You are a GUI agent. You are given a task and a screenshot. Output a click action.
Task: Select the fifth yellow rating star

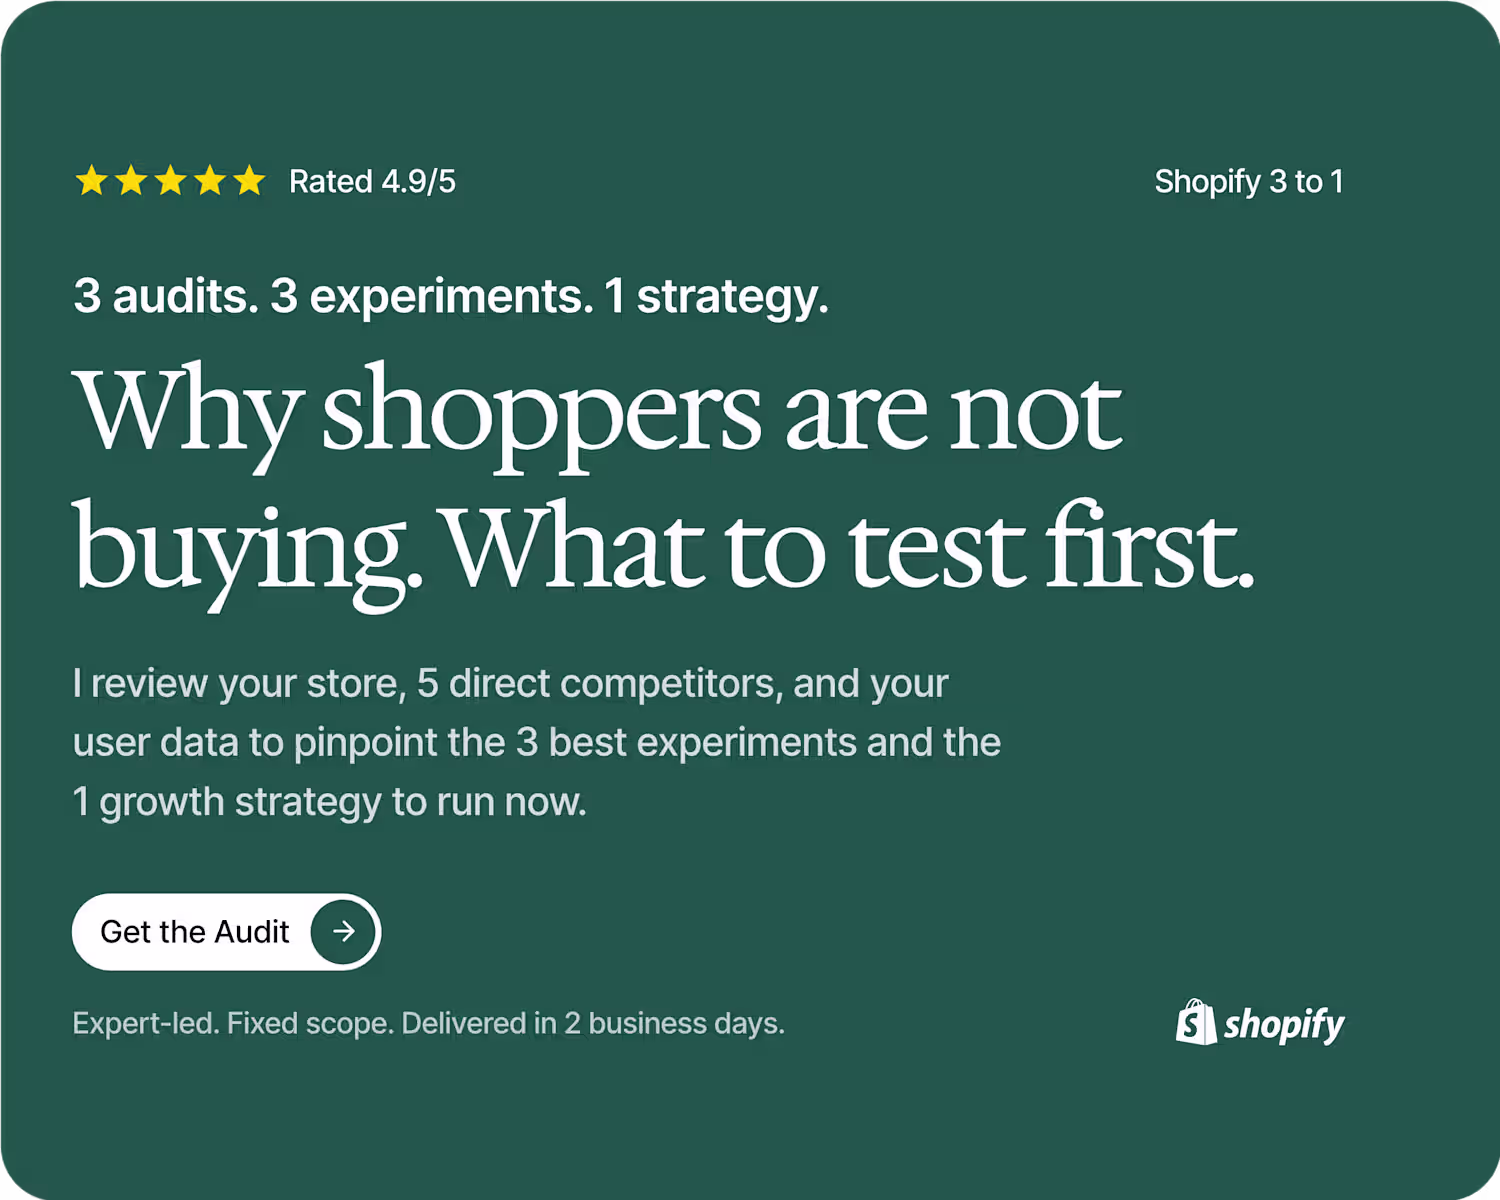pos(249,181)
